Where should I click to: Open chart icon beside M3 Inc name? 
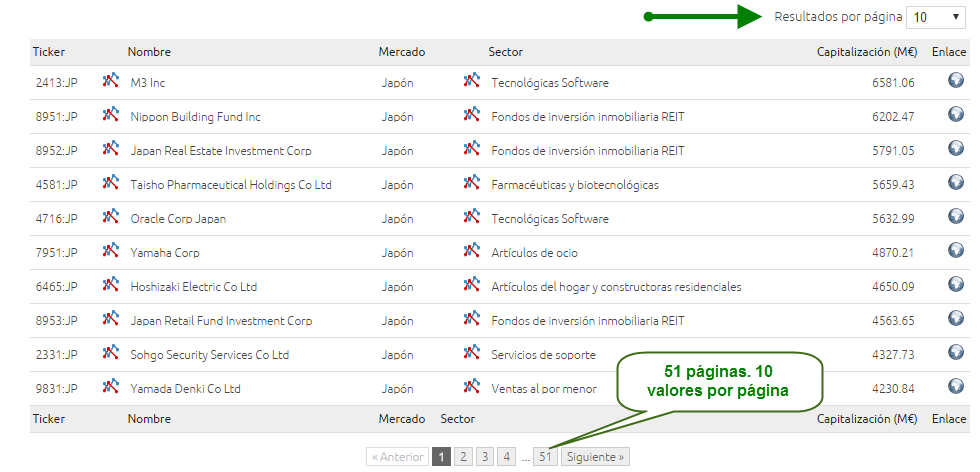111,80
